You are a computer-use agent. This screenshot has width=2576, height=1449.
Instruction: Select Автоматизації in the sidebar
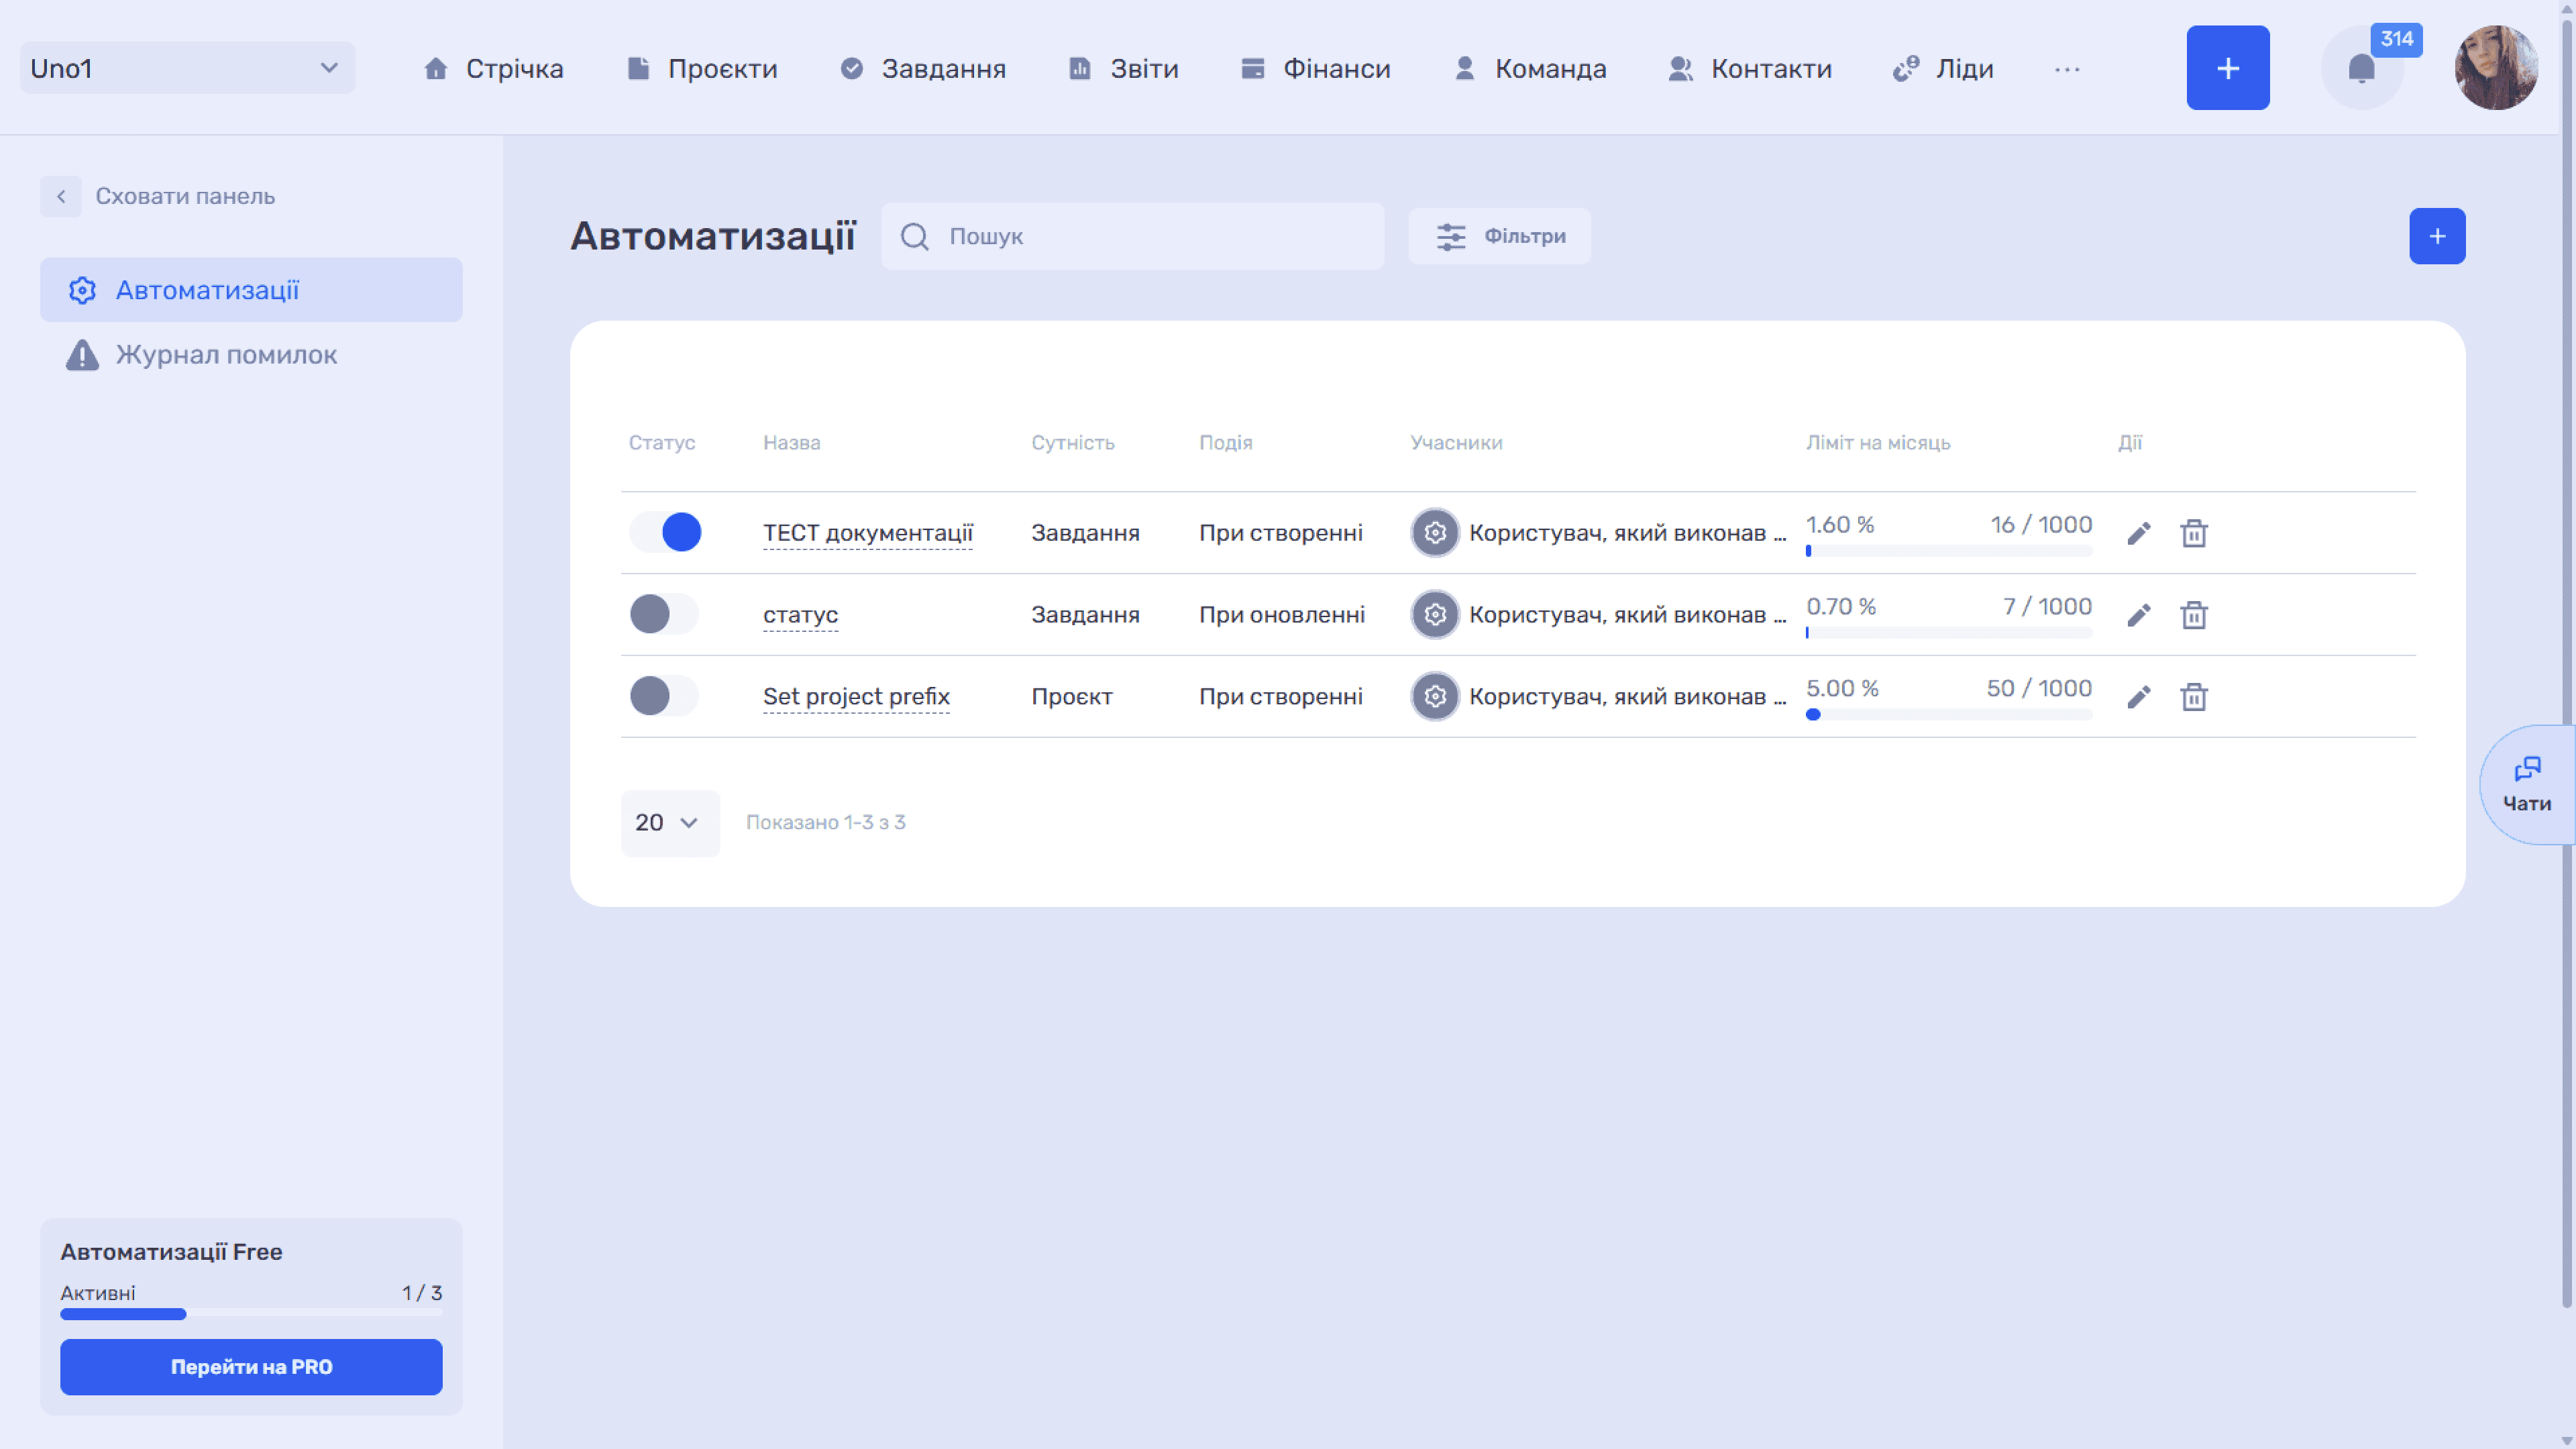[251, 290]
